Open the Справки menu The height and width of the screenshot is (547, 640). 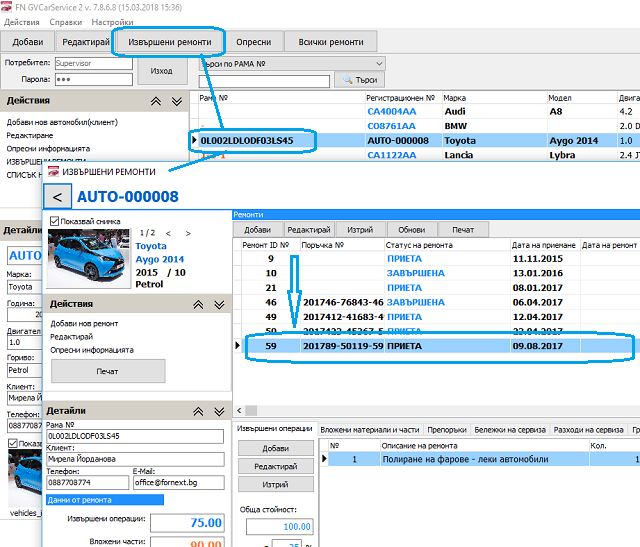(x=66, y=22)
